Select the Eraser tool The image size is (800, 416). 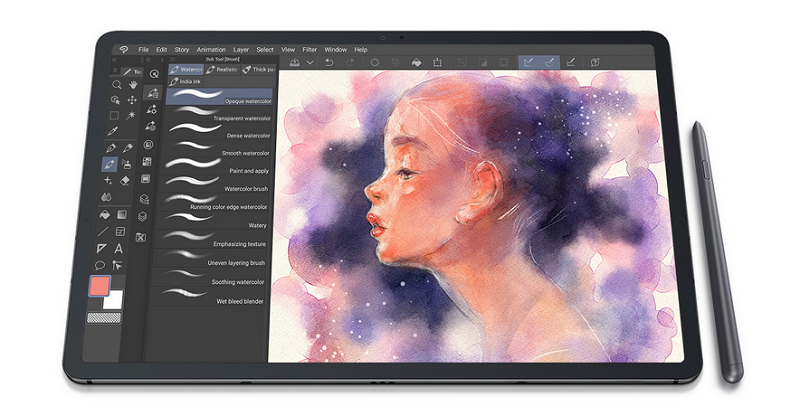(x=126, y=181)
